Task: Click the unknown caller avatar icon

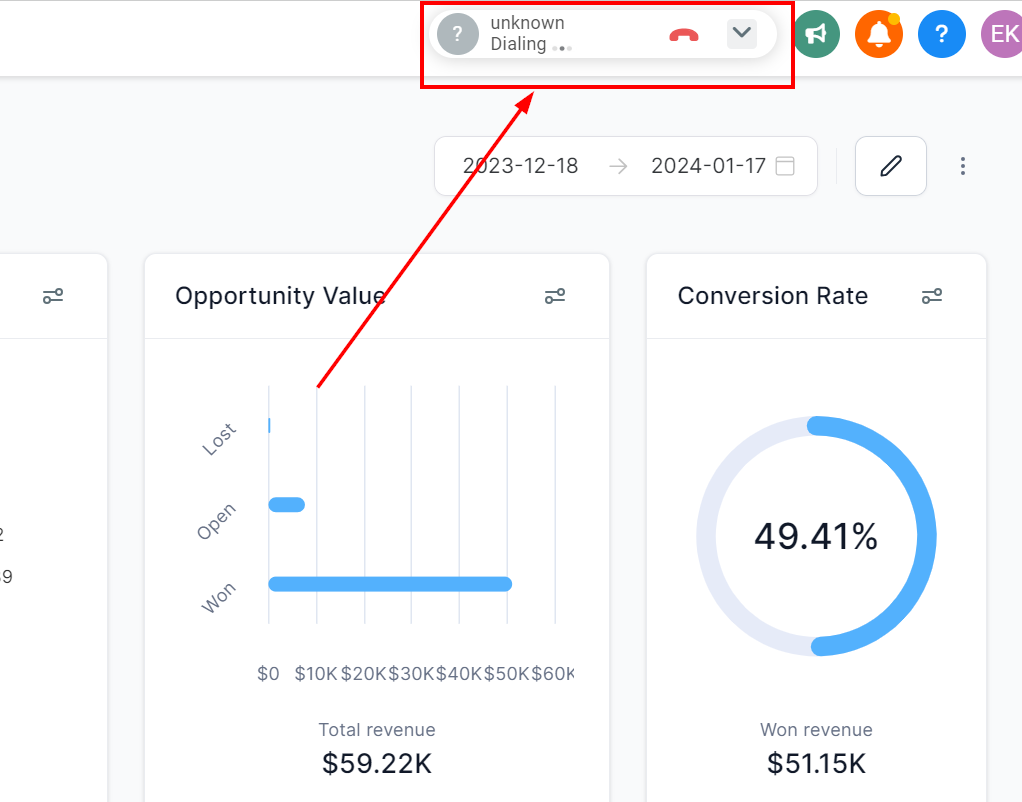Action: 458,34
